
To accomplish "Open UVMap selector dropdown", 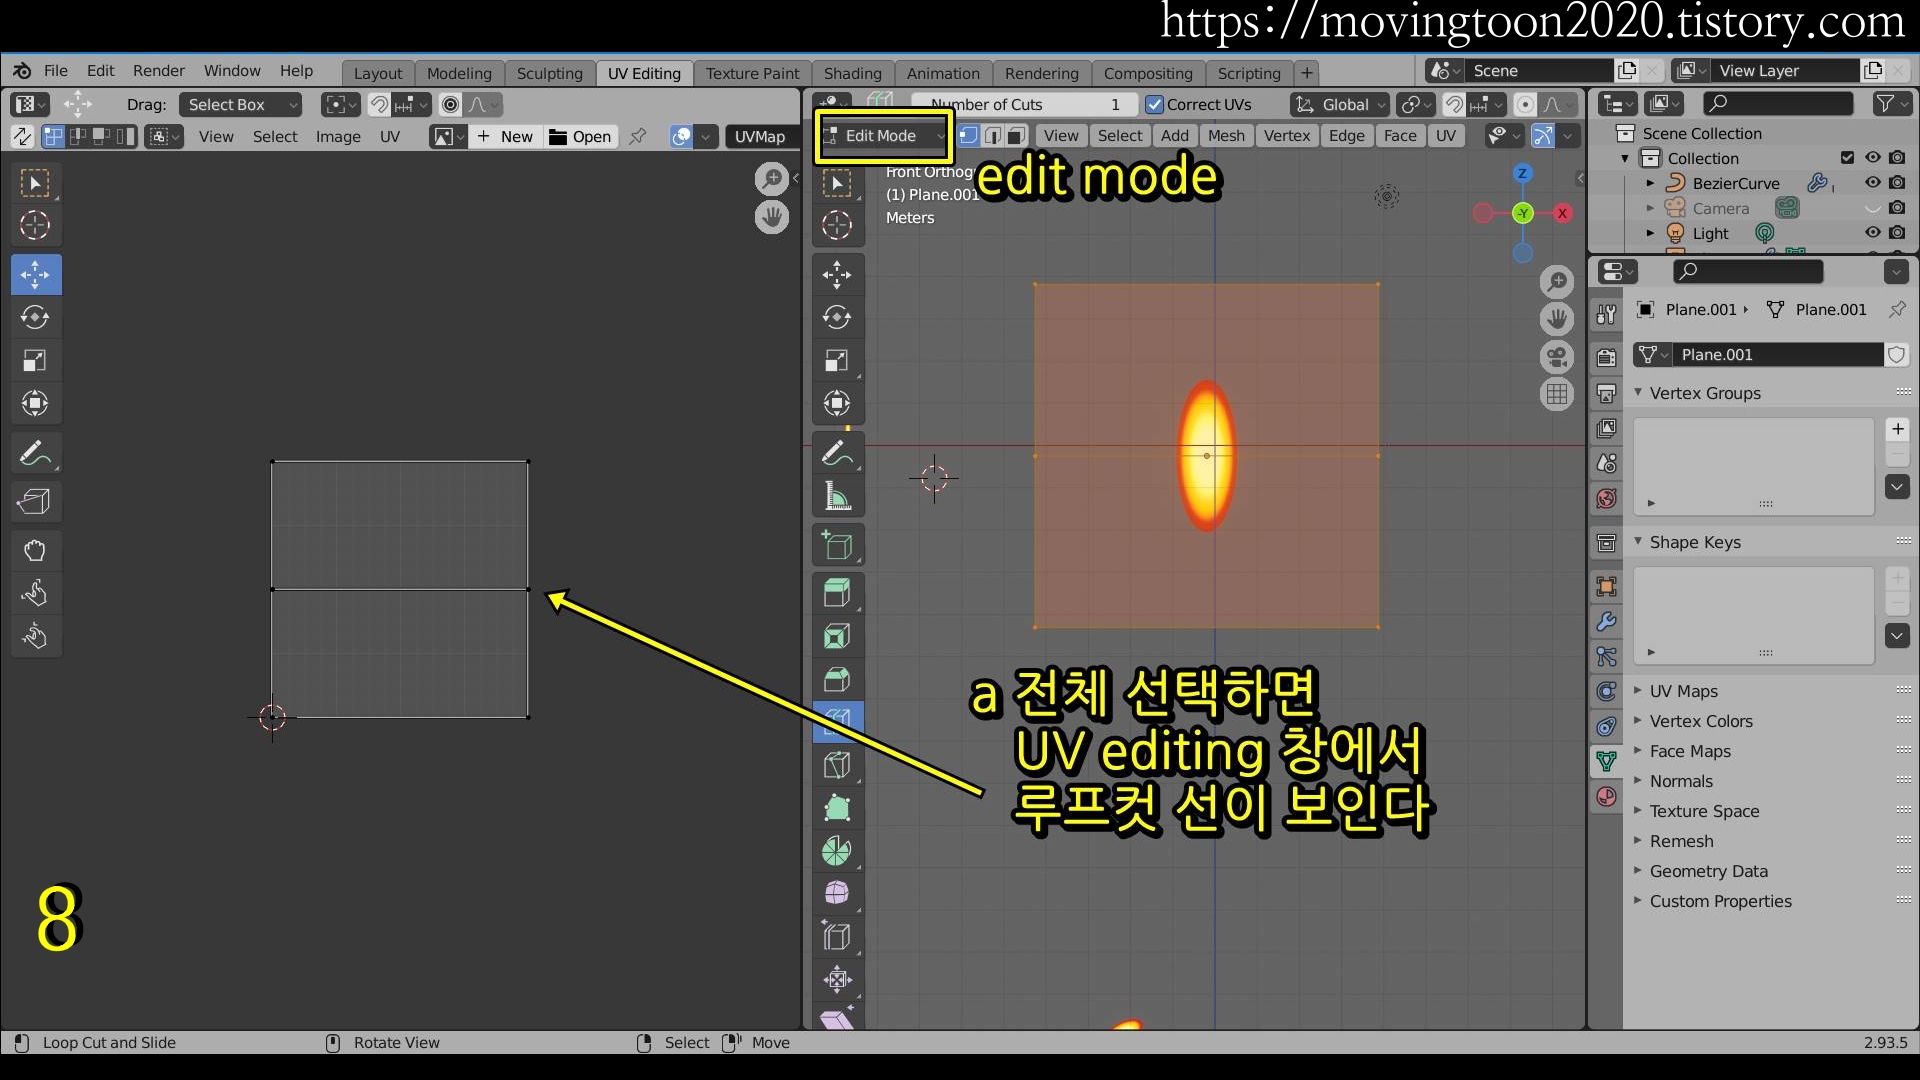I will click(x=760, y=137).
